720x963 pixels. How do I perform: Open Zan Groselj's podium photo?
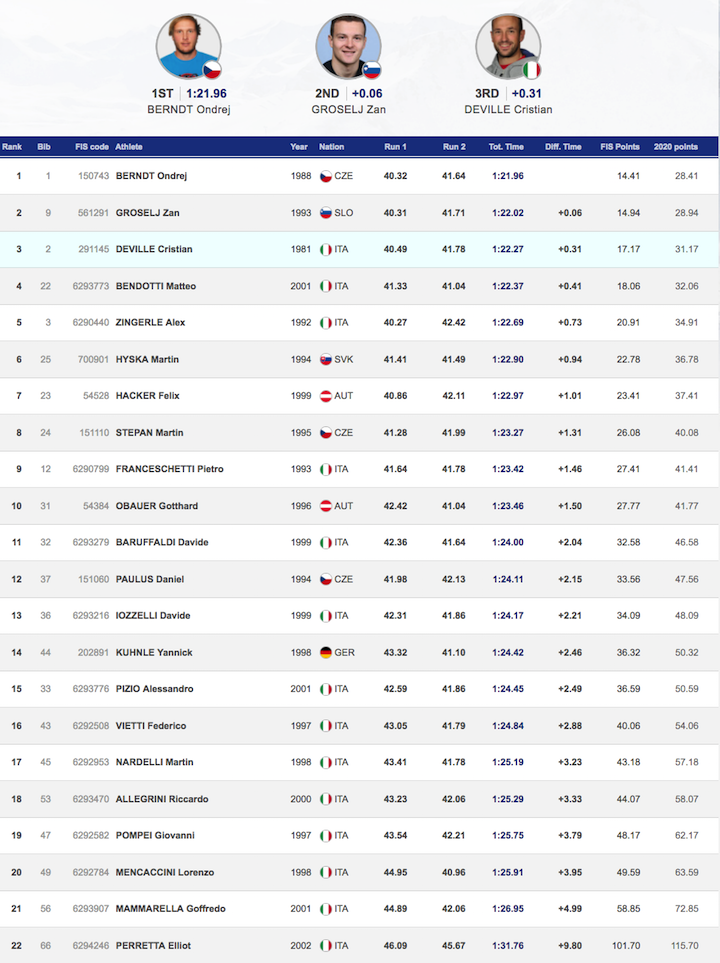(348, 47)
